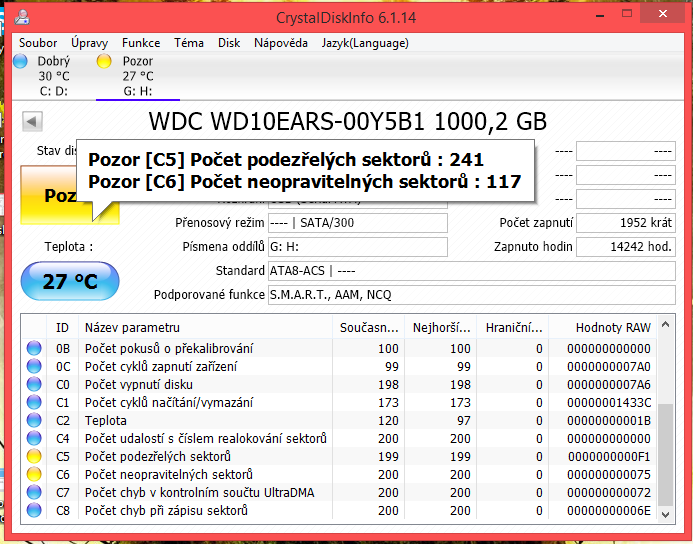Select row Počet pokusů o překalibrování
693x544 pixels.
[339, 348]
